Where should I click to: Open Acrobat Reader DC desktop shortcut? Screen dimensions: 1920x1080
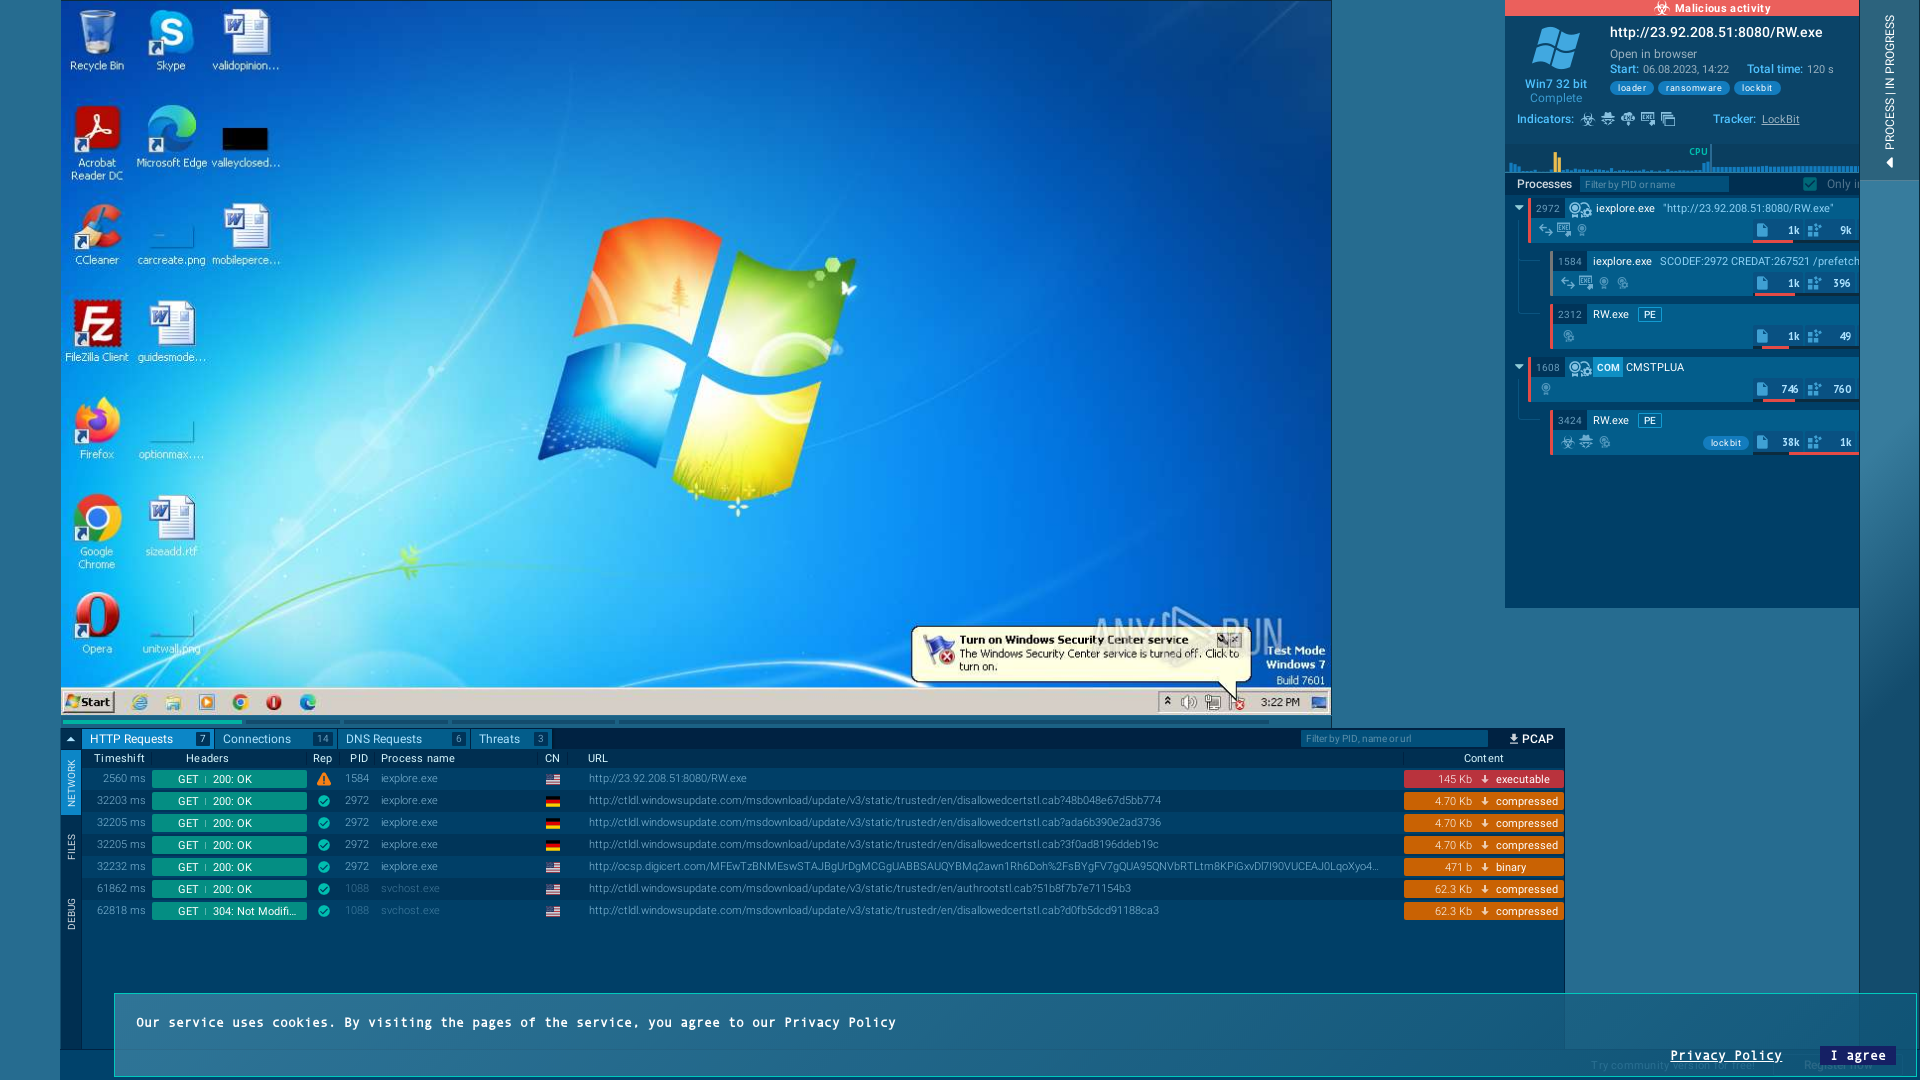tap(97, 143)
